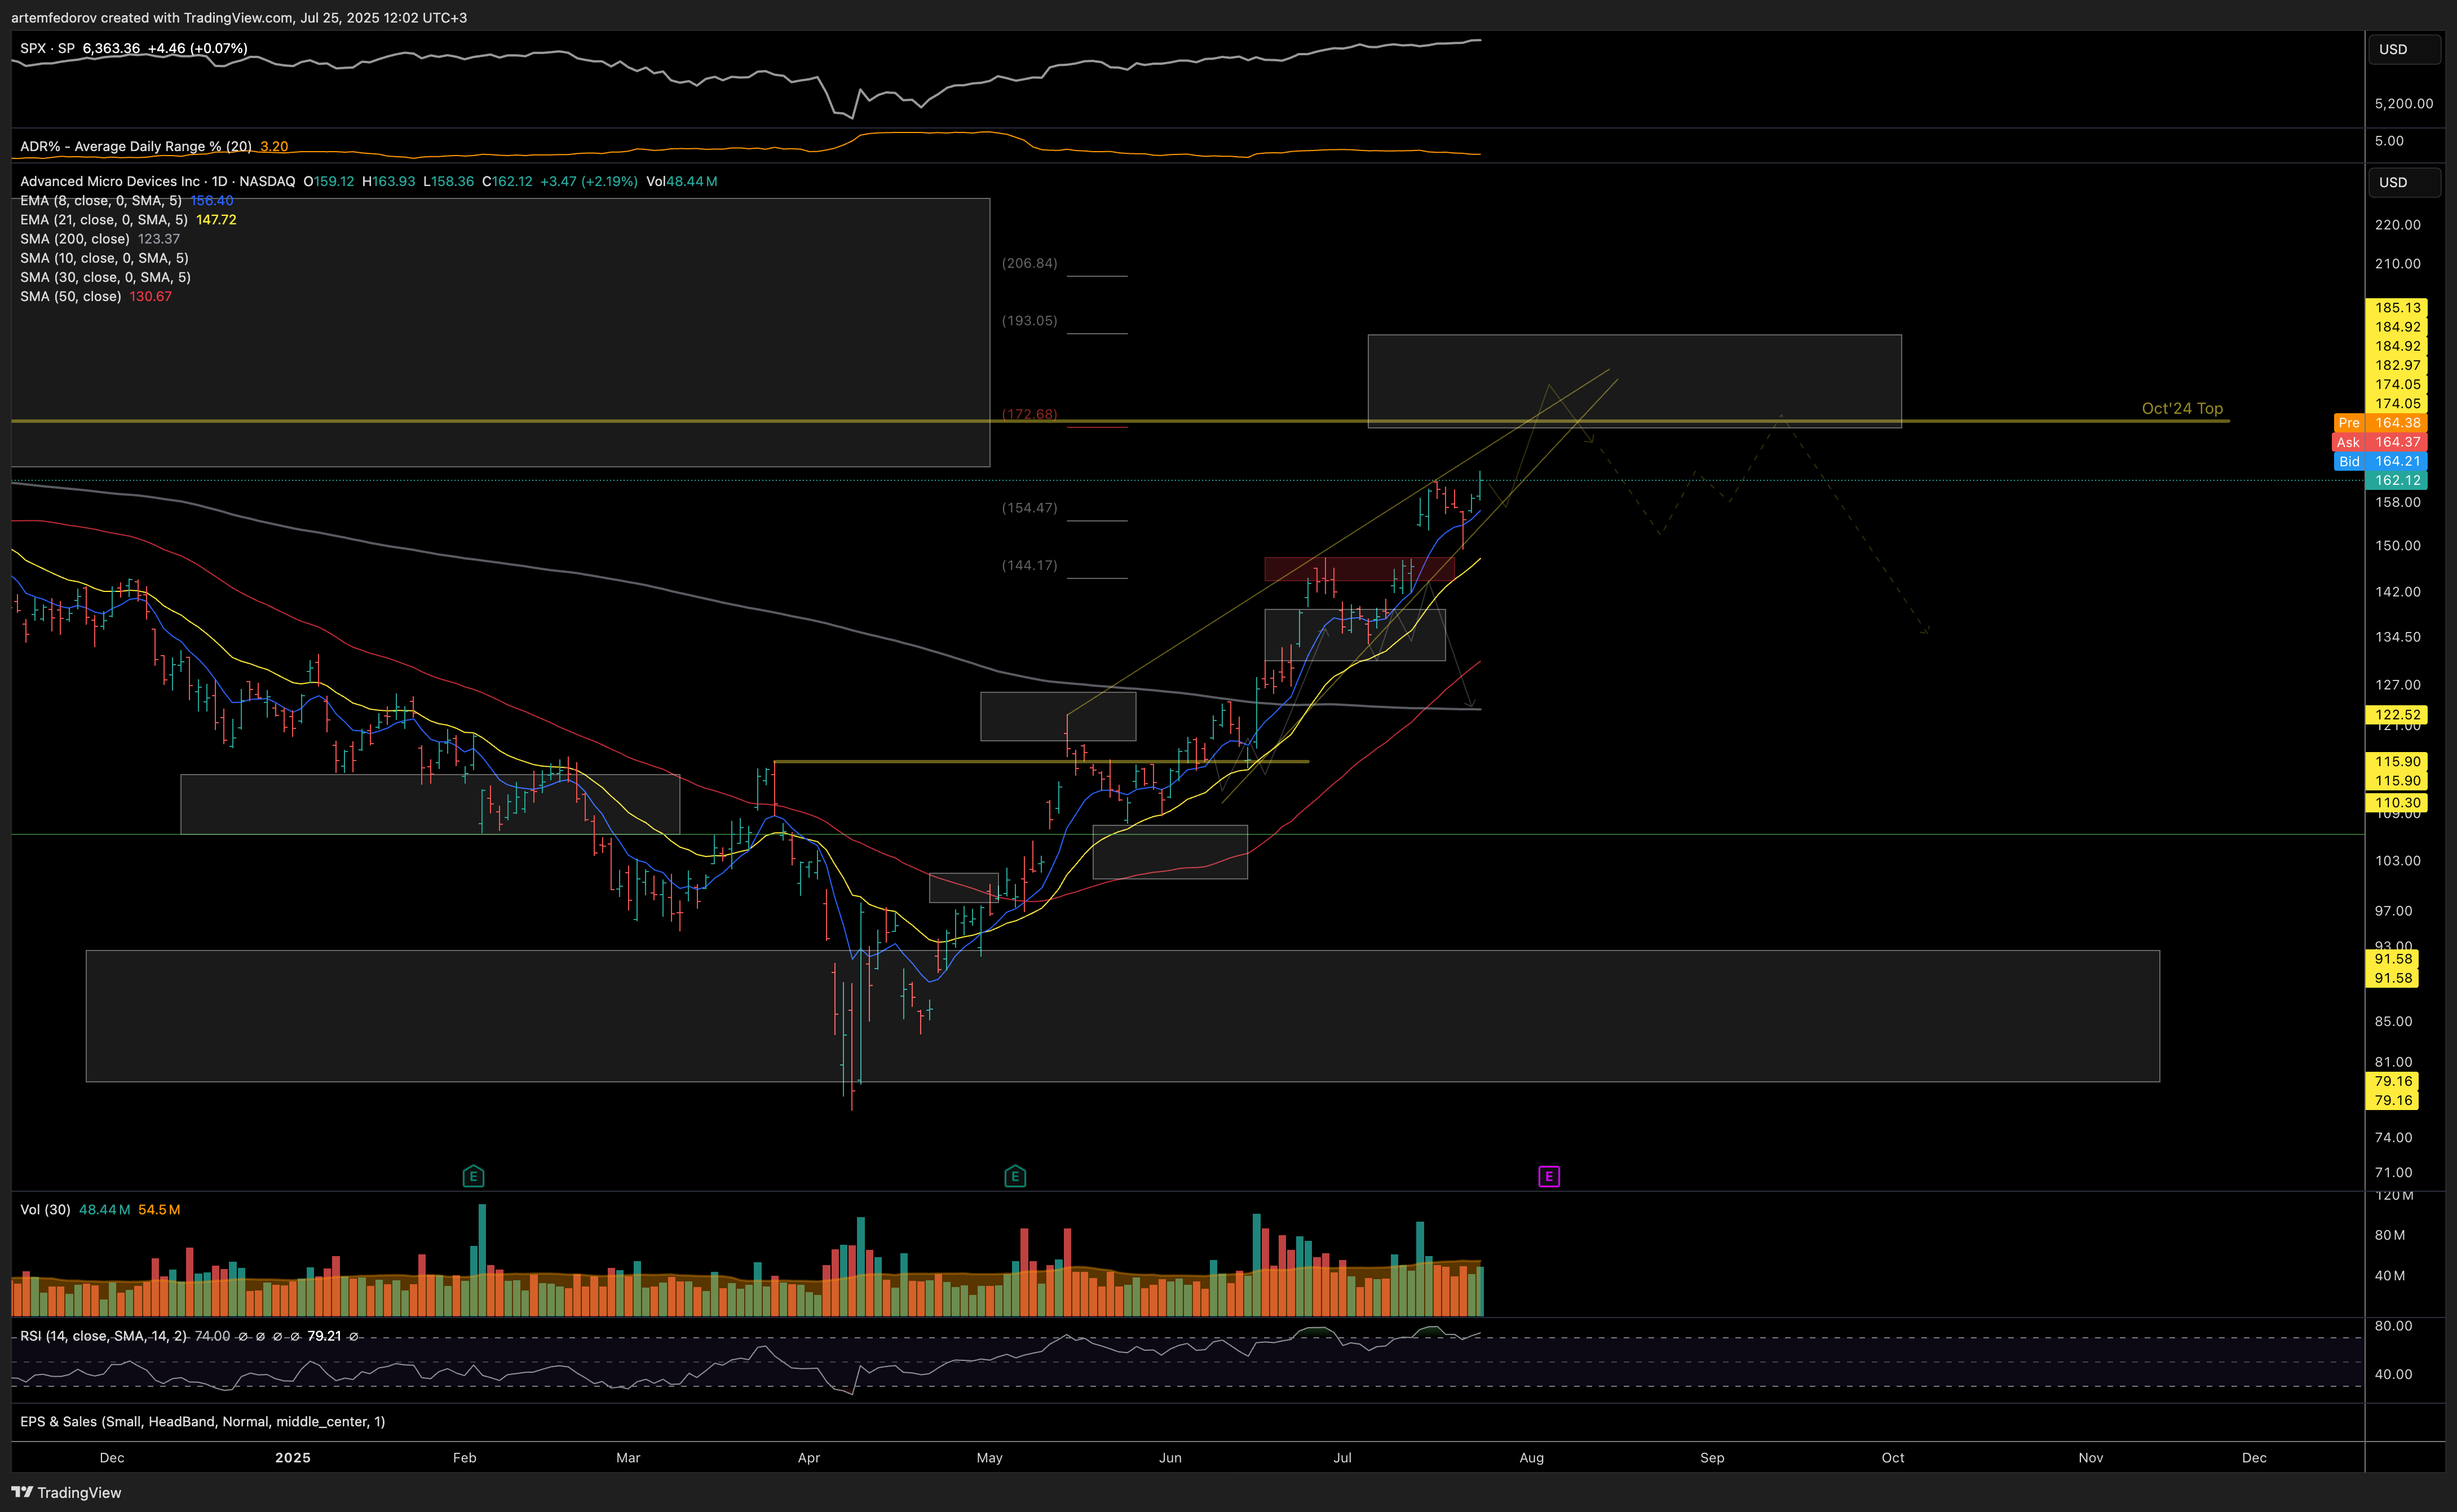Select the SMA (30, close) indicator legend
The image size is (2457, 1512).
[x=105, y=277]
